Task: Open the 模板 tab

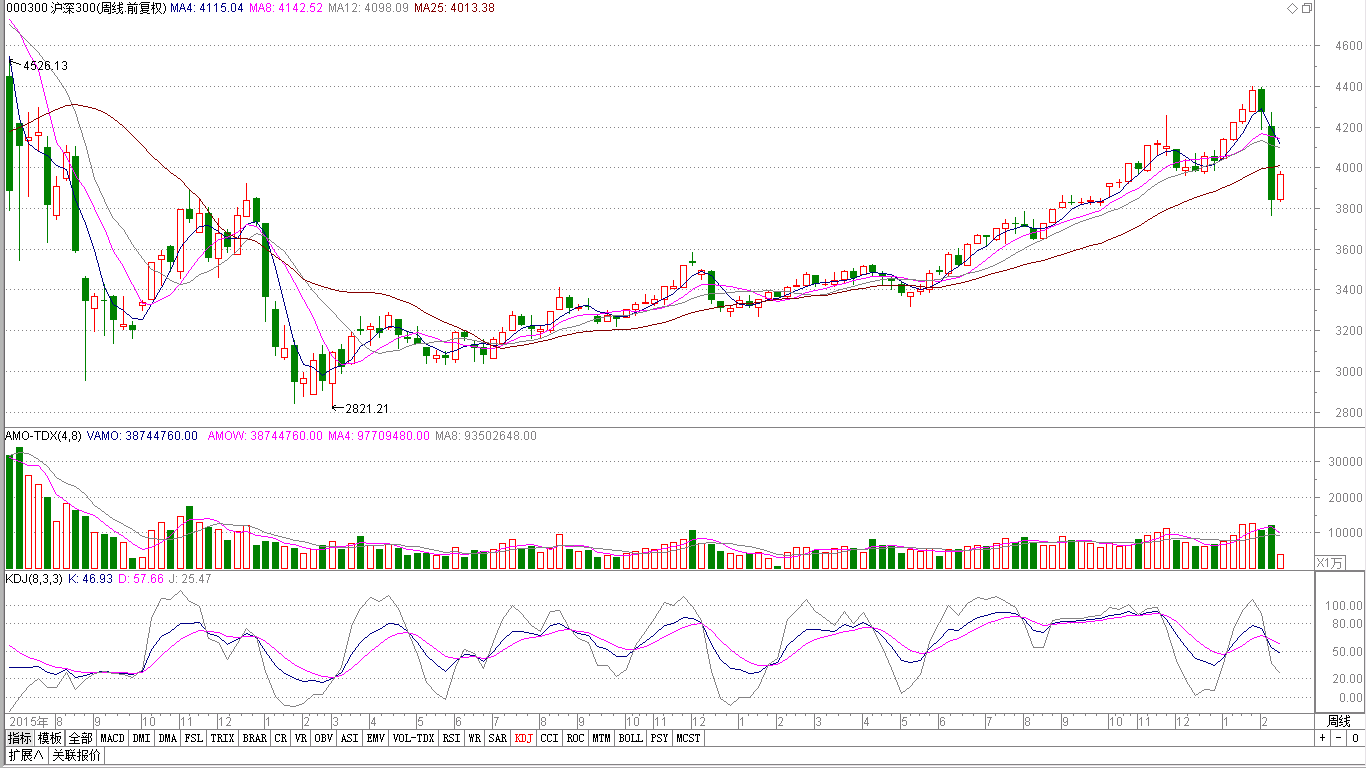Action: click(51, 738)
